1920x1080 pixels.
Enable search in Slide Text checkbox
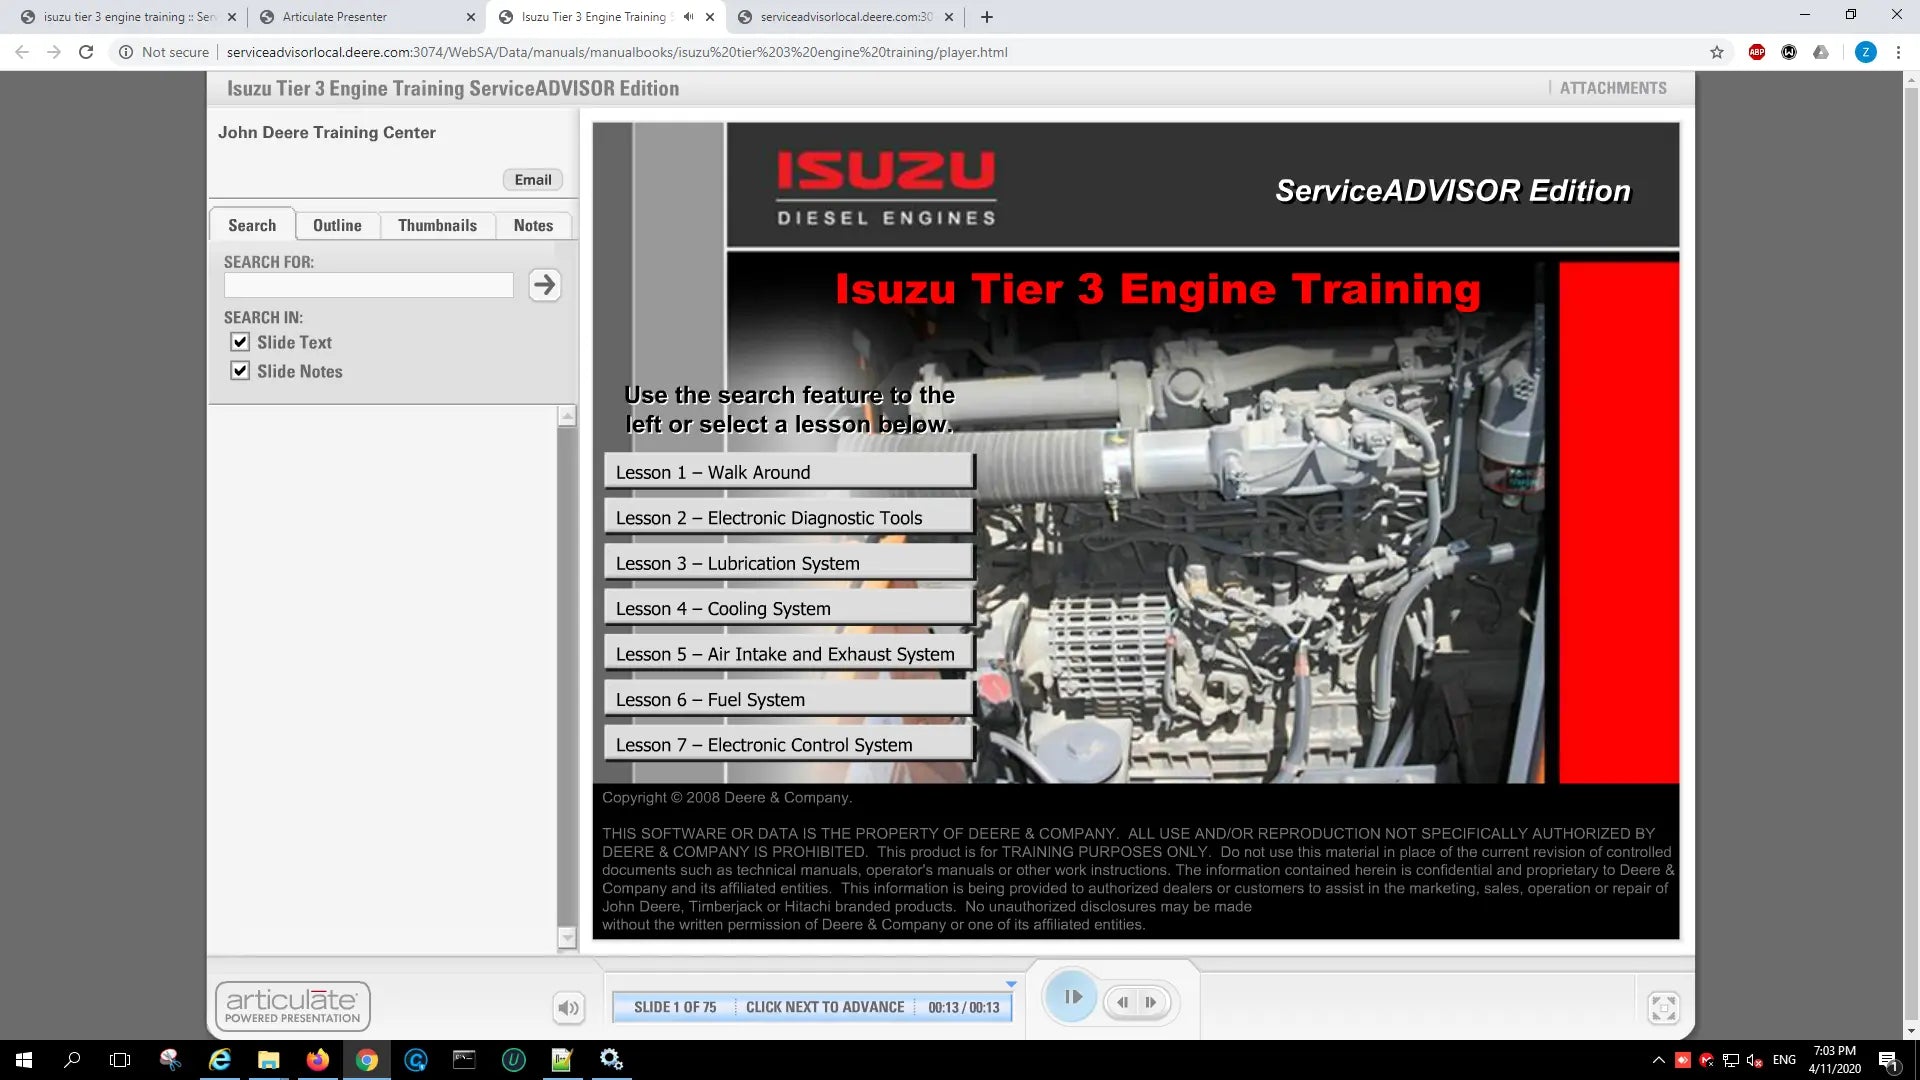click(240, 340)
